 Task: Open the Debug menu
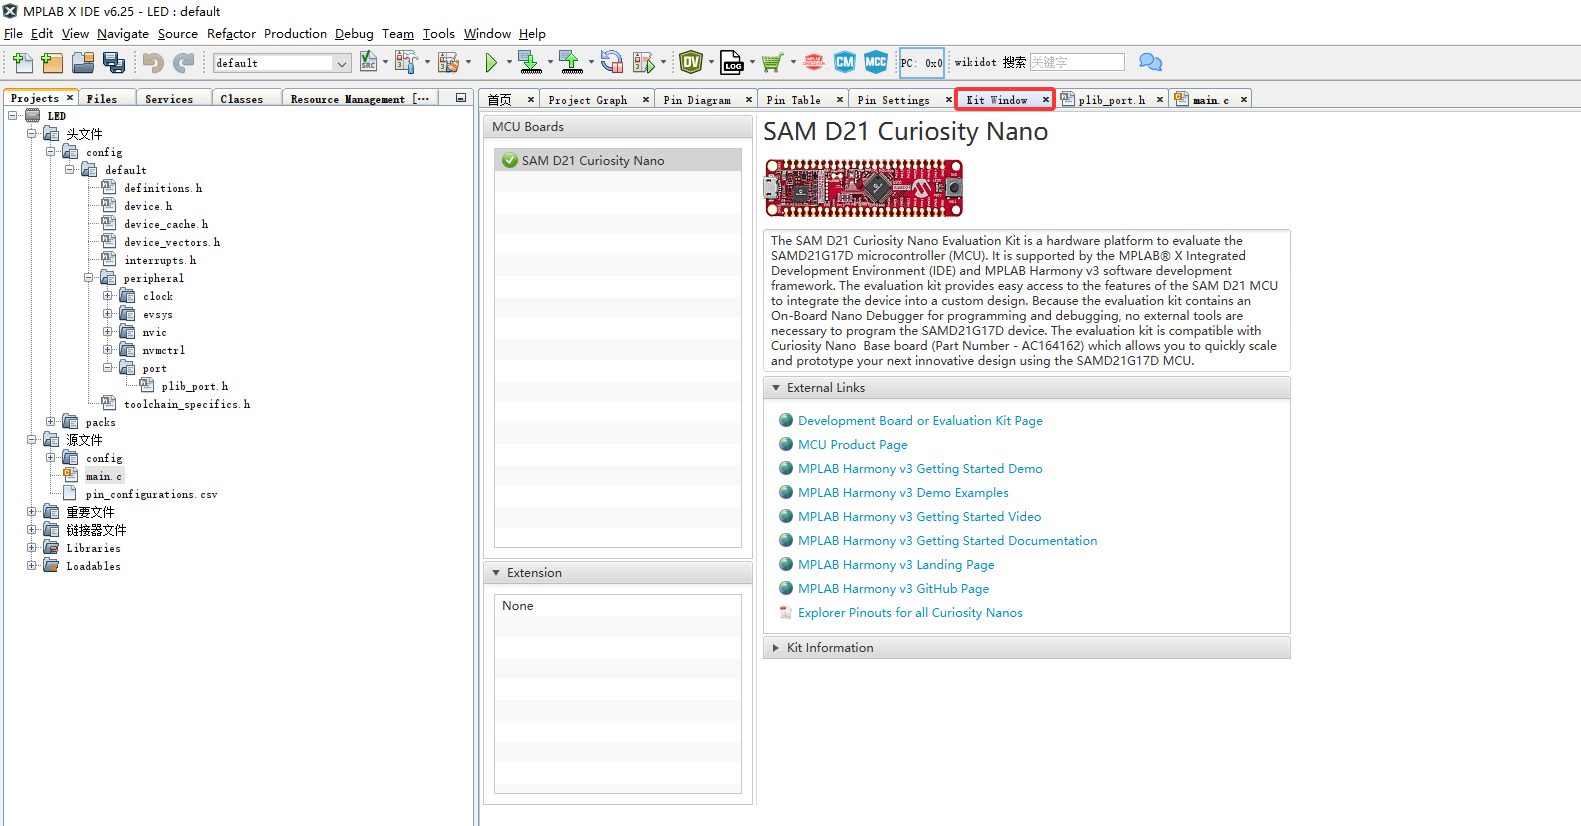(354, 33)
